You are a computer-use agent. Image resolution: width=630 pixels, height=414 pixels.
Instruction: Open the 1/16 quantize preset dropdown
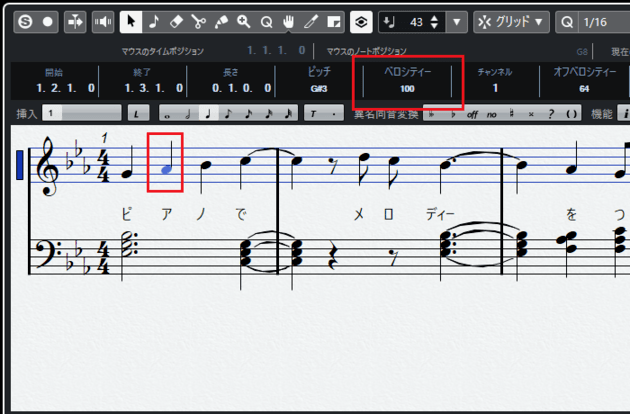pyautogui.click(x=593, y=21)
